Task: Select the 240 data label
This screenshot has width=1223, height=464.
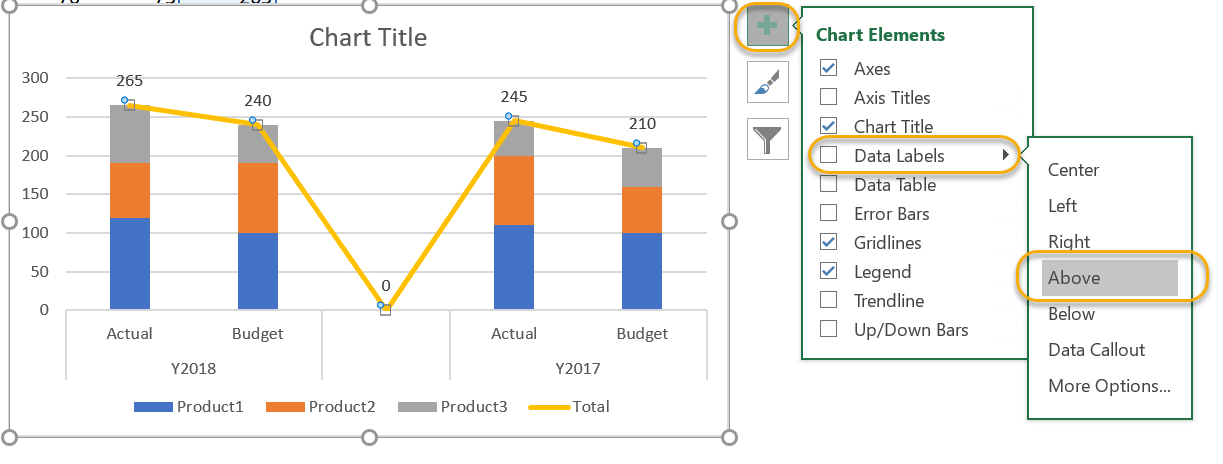Action: pos(257,101)
